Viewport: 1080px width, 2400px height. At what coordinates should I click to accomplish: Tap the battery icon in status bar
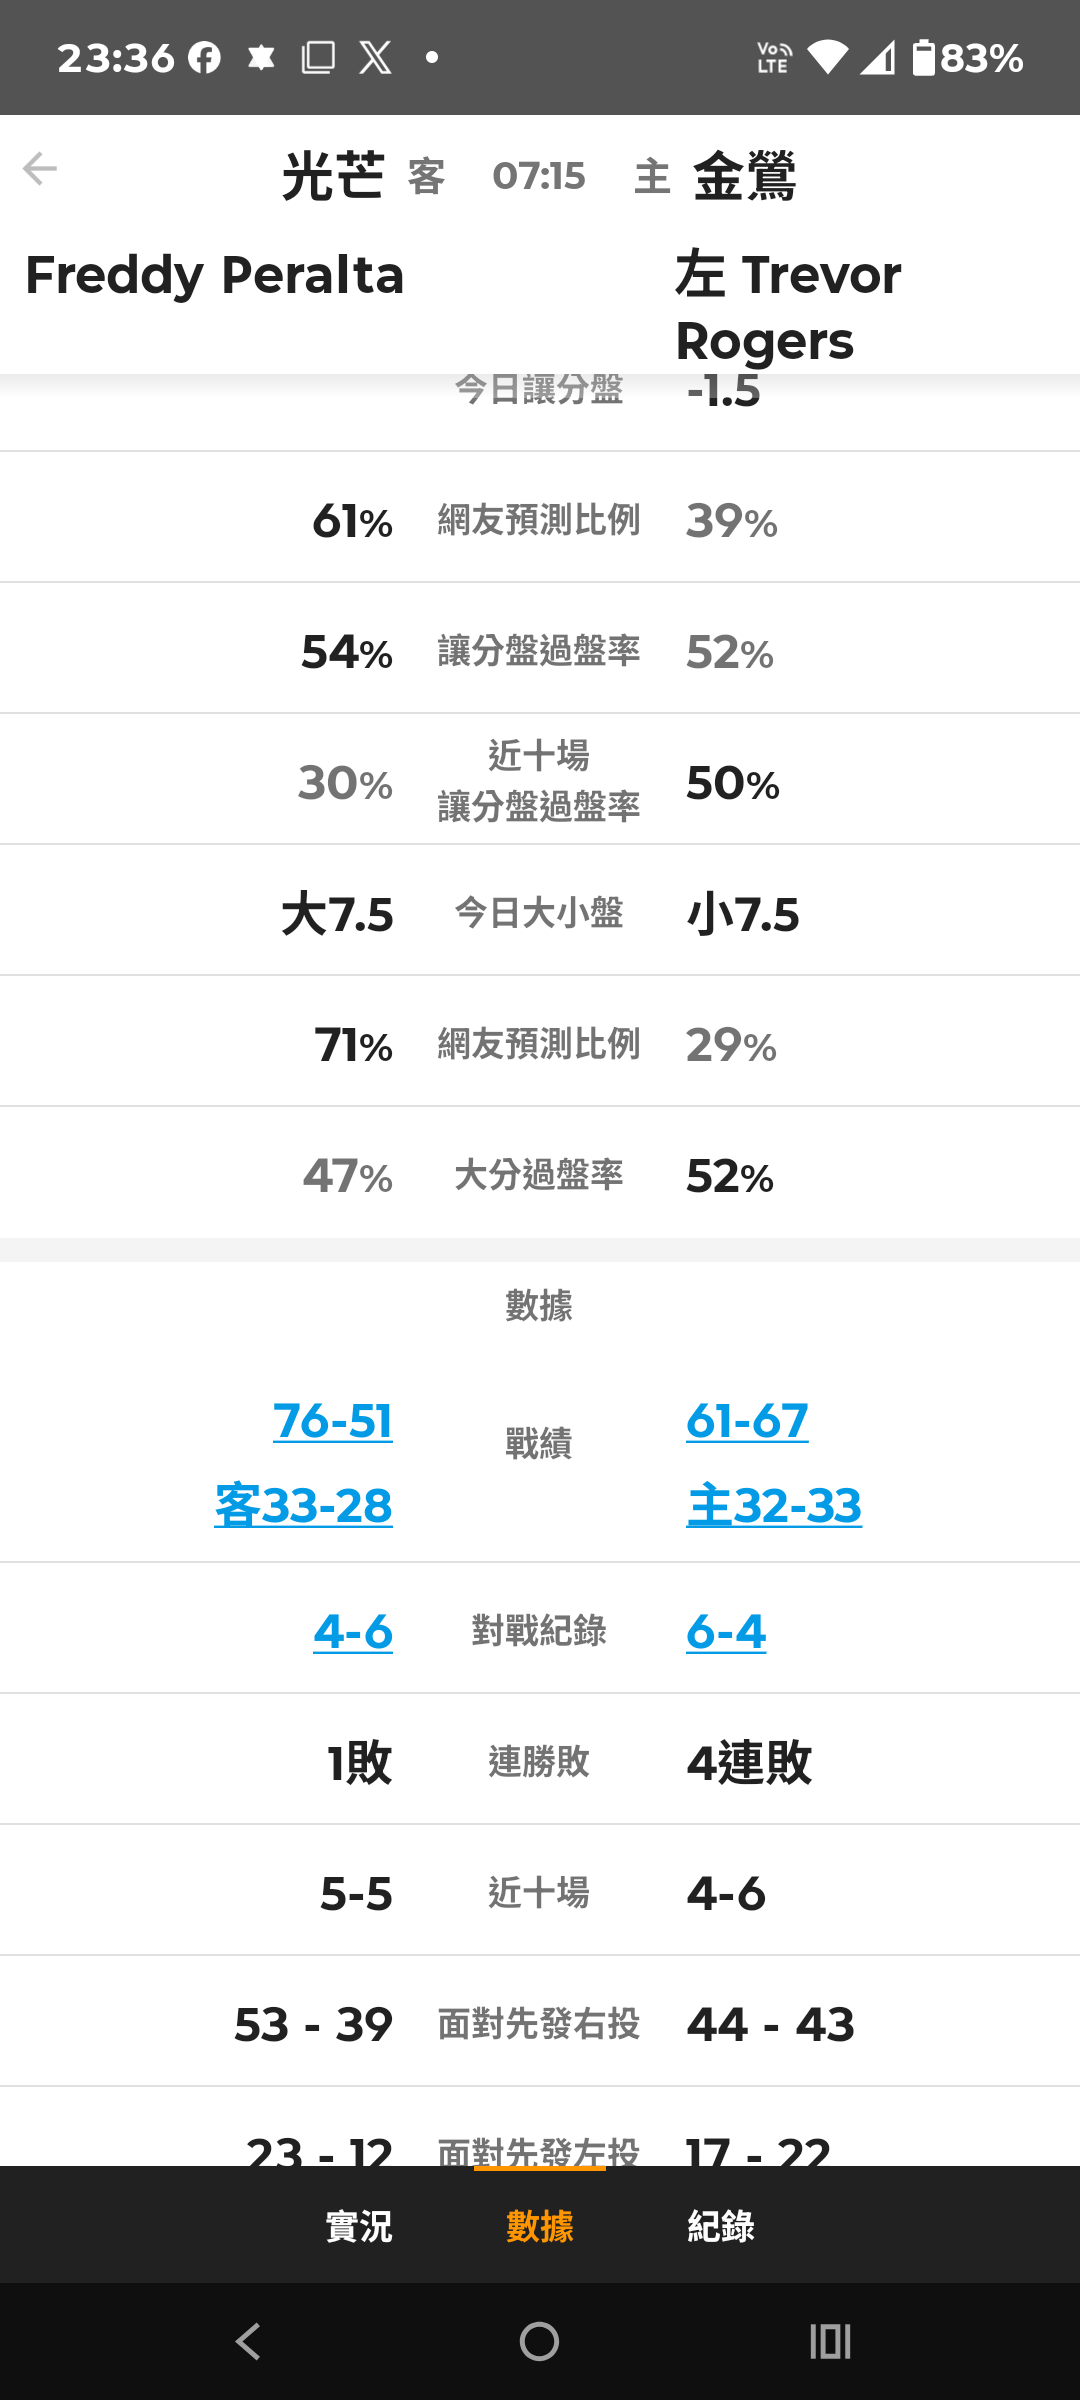(924, 58)
